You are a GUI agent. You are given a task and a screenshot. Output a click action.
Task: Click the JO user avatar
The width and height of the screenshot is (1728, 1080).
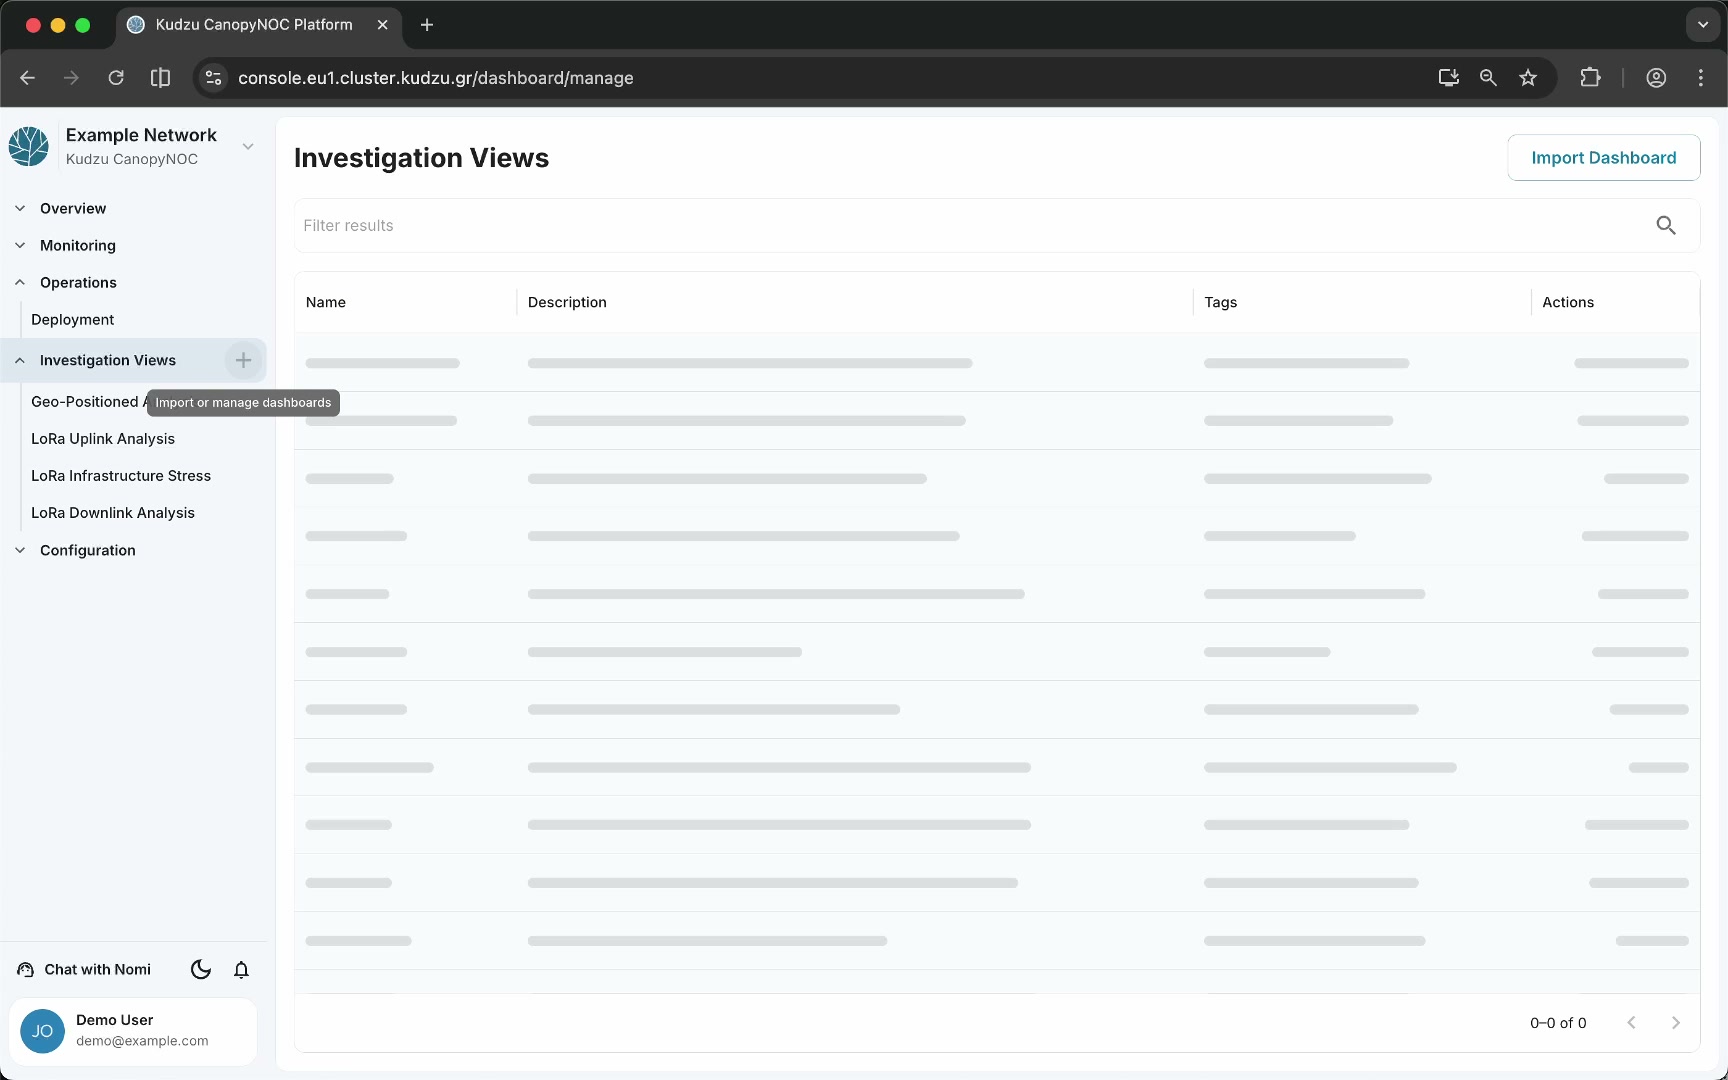coord(42,1031)
